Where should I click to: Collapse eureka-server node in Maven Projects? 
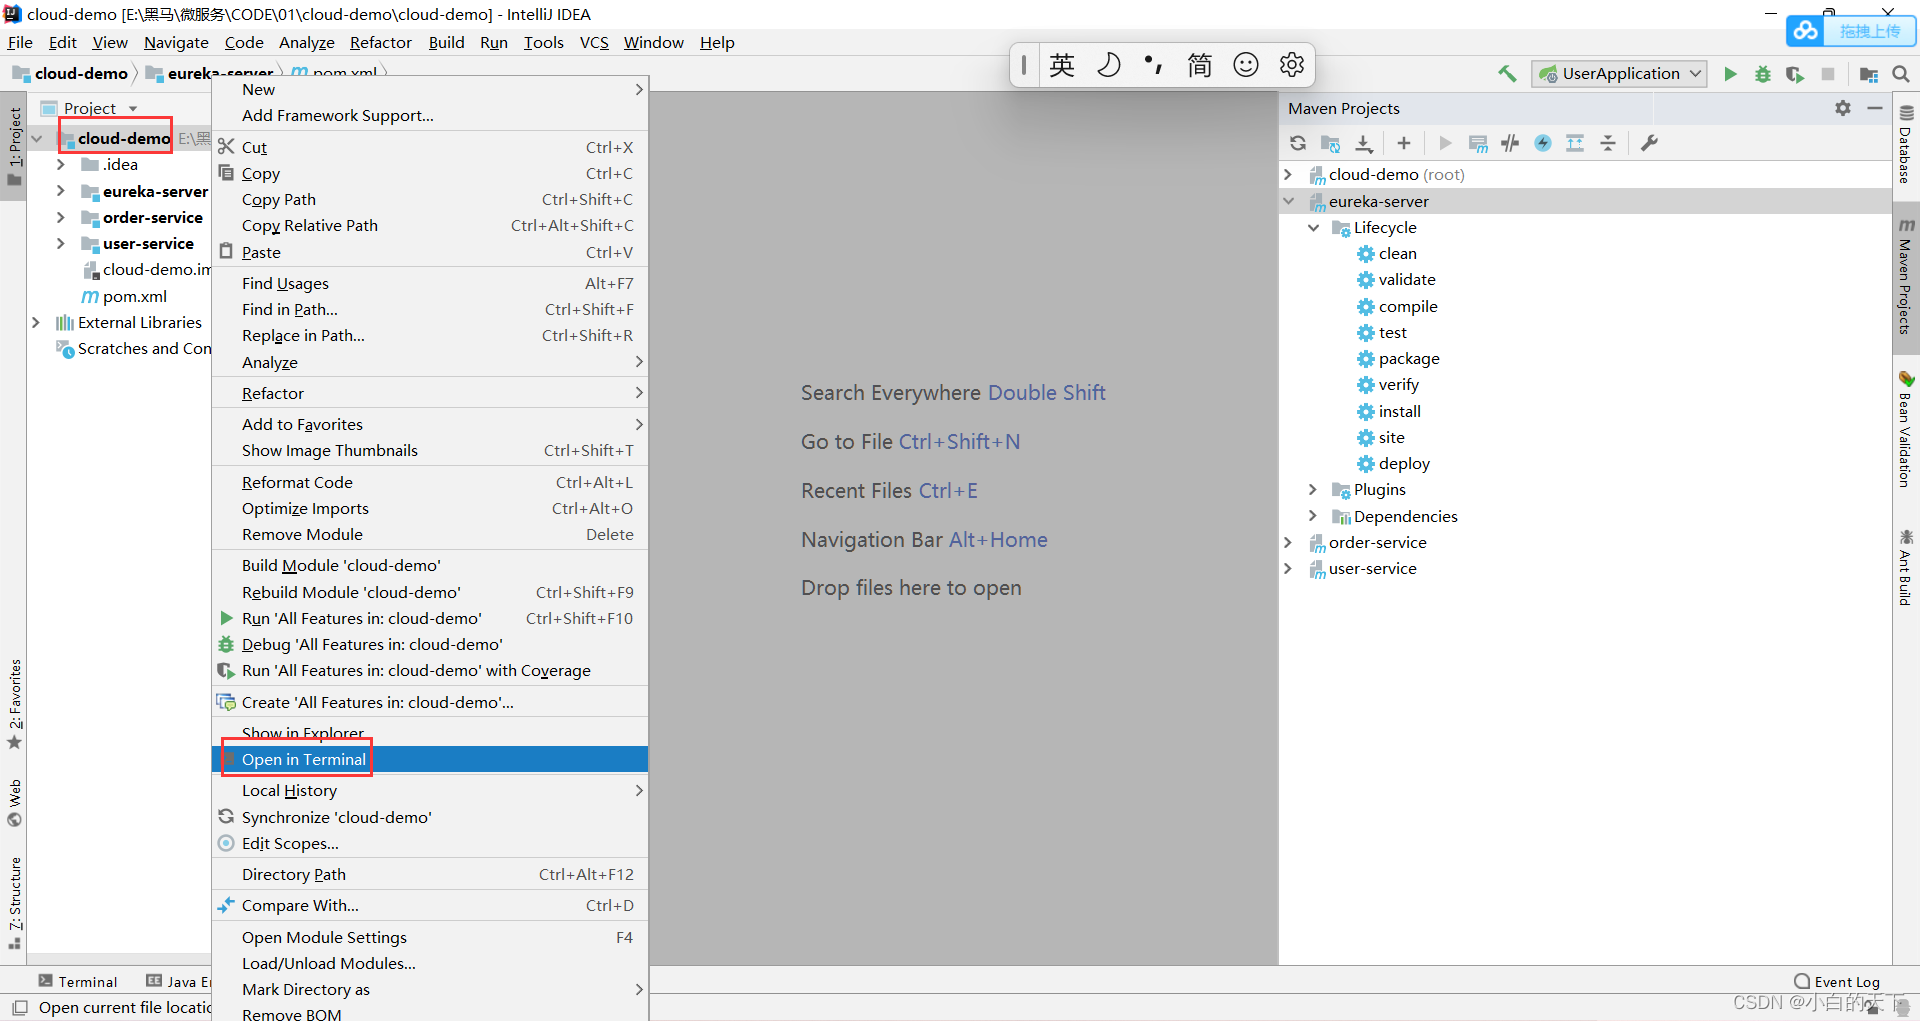(x=1289, y=201)
